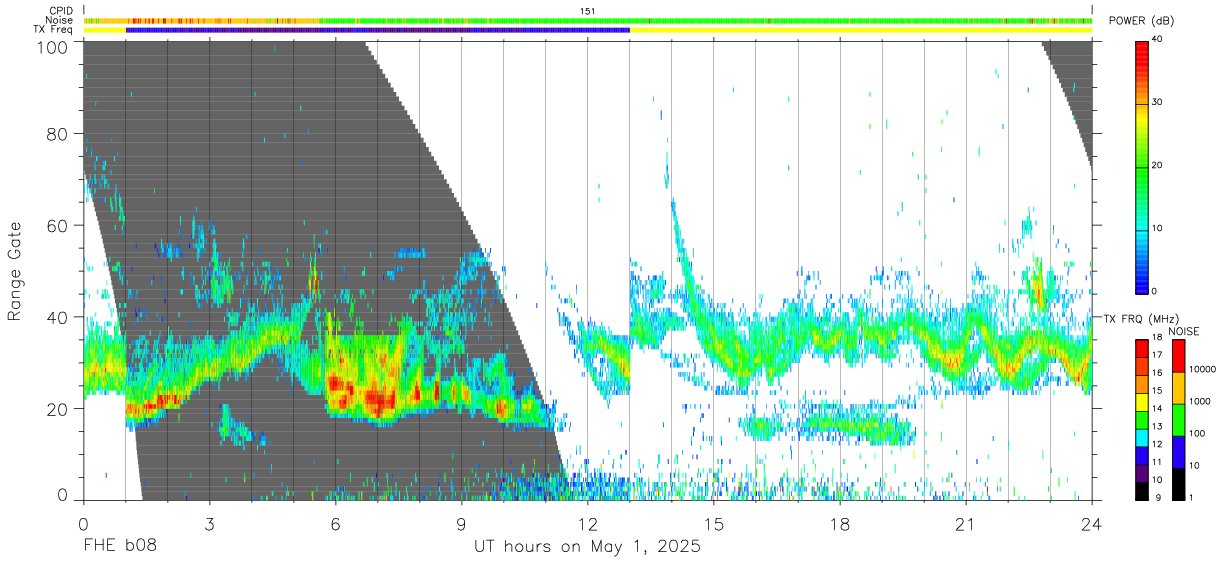Click the x-axis hour label 6
The height and width of the screenshot is (567, 1228).
pos(336,524)
